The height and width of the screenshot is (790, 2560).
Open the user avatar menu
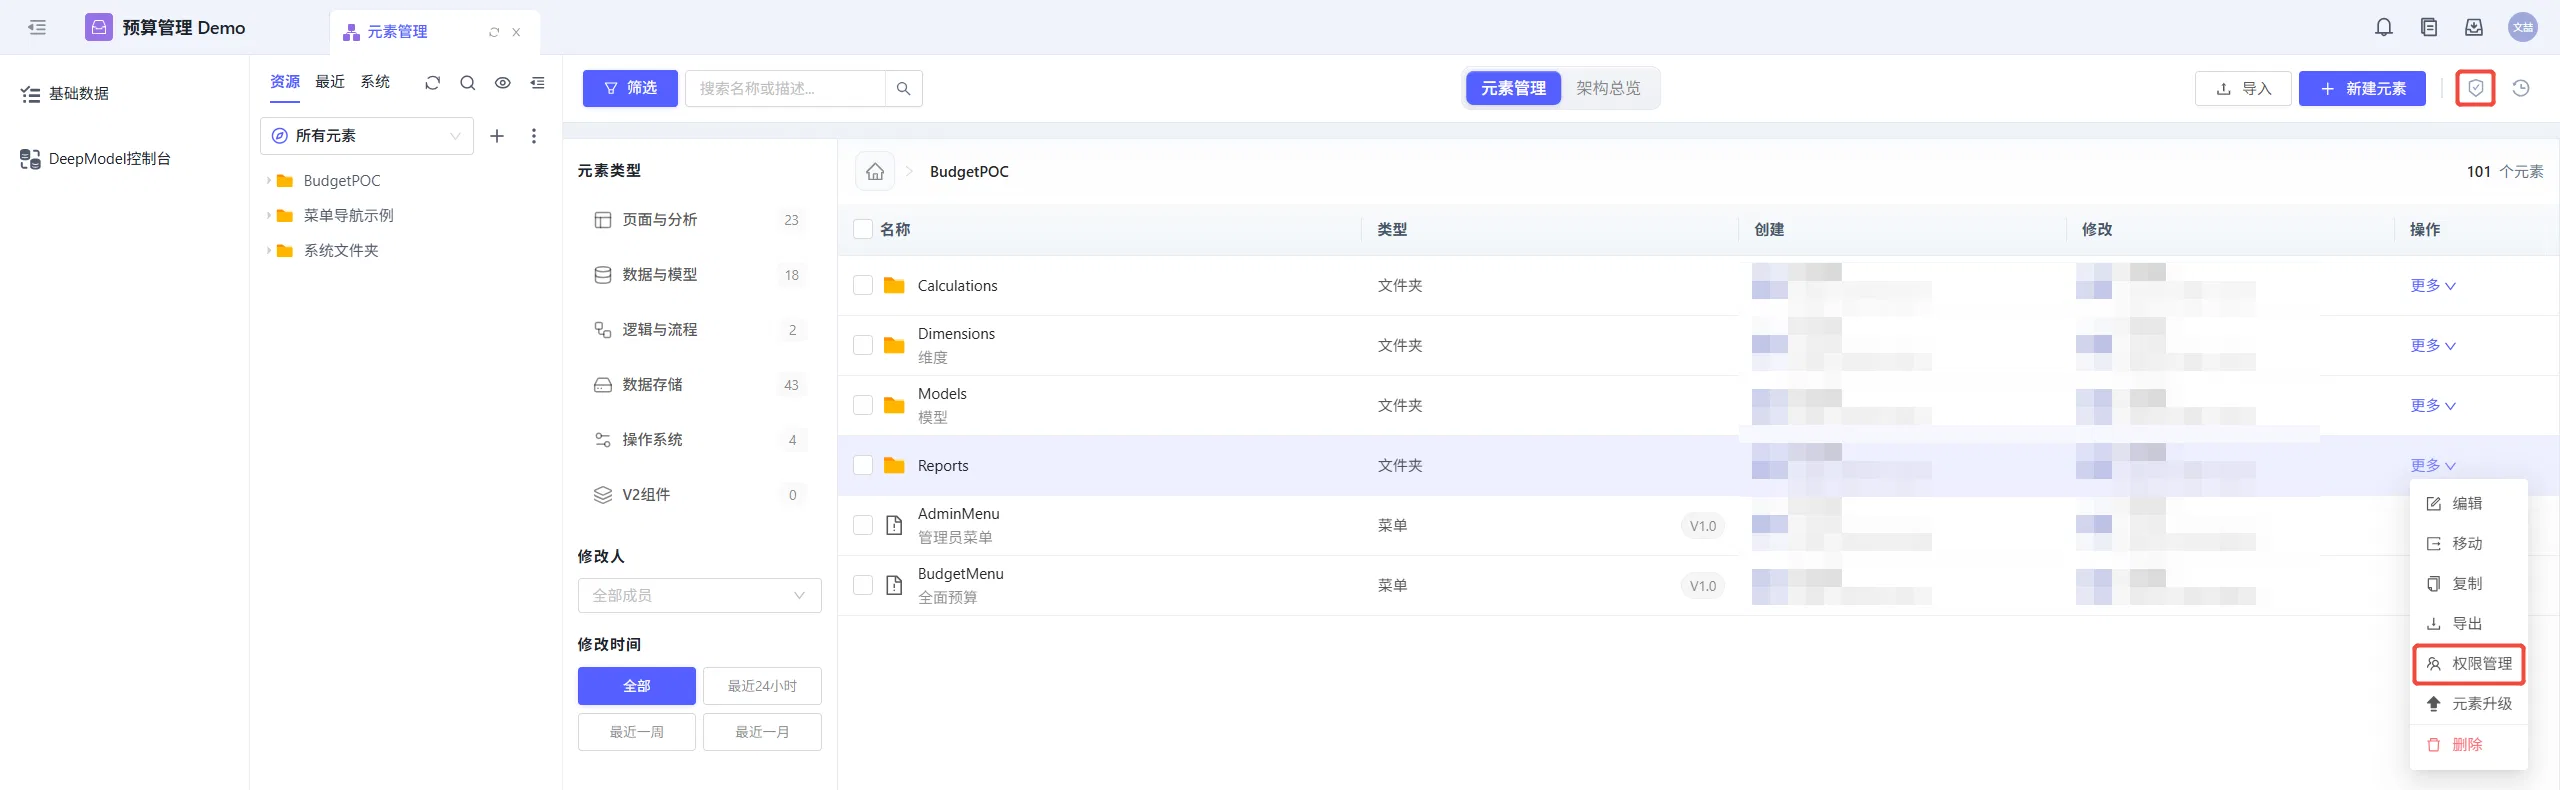click(2523, 27)
